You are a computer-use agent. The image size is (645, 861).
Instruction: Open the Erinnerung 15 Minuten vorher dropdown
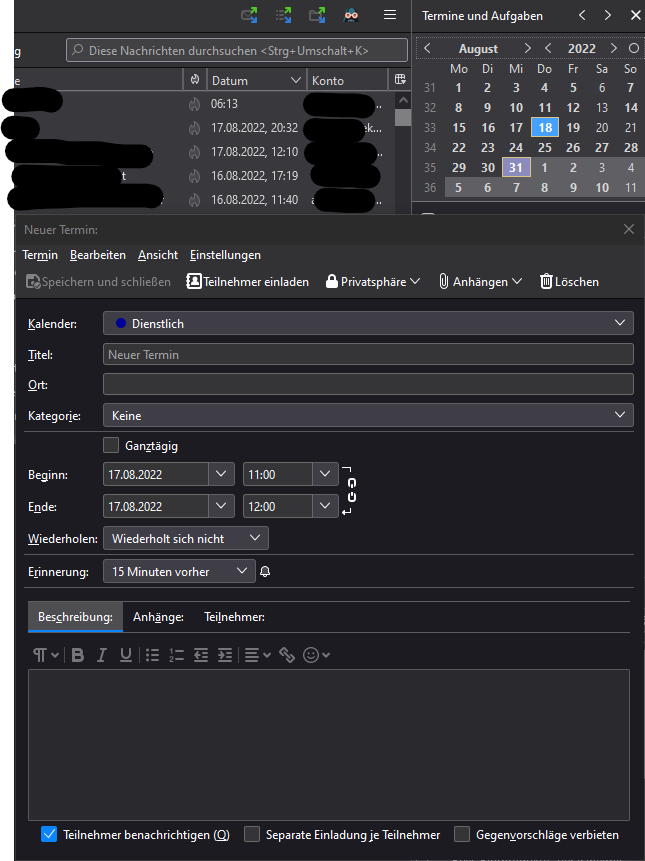[x=179, y=571]
